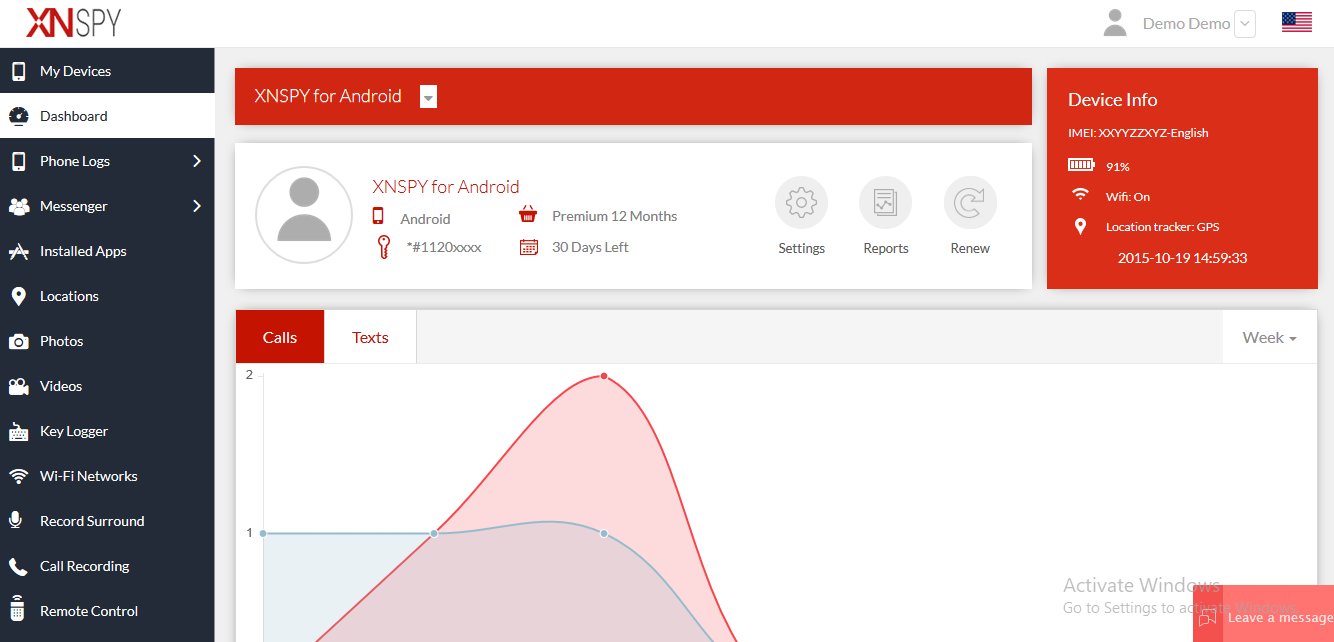Image resolution: width=1334 pixels, height=642 pixels.
Task: Click the Renew circular arrow icon
Action: (970, 203)
